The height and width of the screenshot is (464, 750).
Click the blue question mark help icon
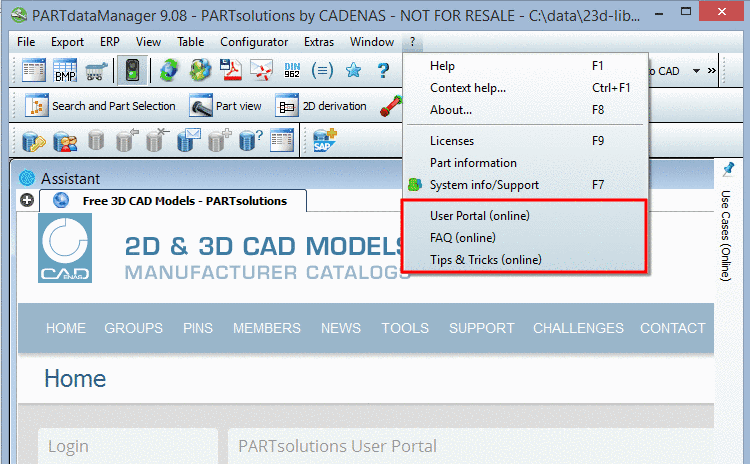pyautogui.click(x=383, y=71)
